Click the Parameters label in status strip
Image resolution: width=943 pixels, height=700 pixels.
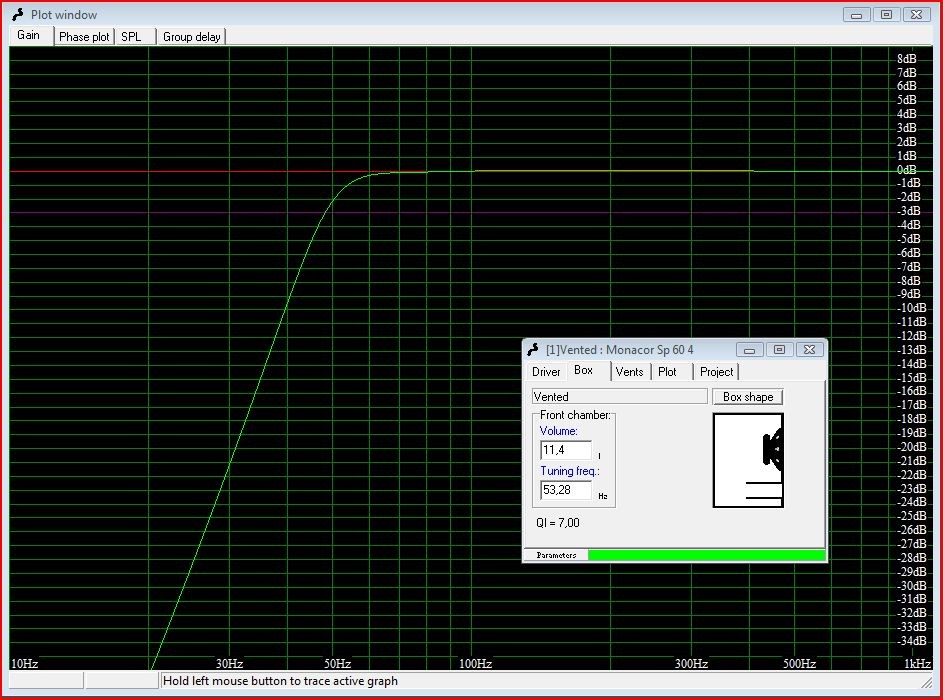pos(556,555)
